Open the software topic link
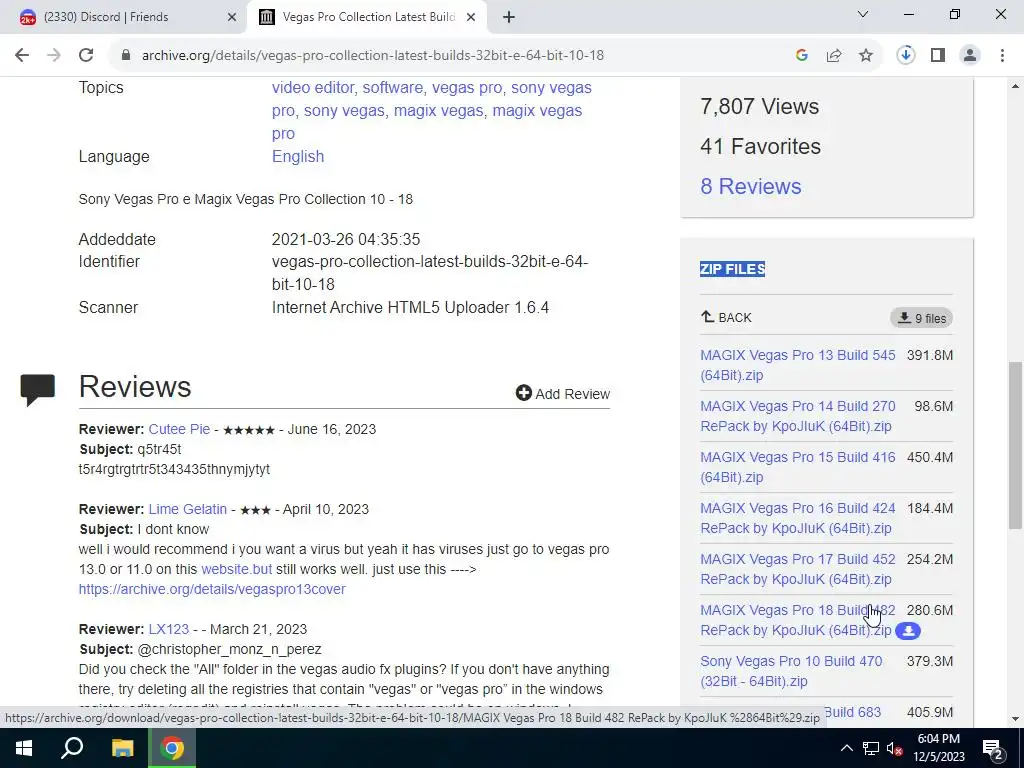The height and width of the screenshot is (768, 1024). pos(392,88)
